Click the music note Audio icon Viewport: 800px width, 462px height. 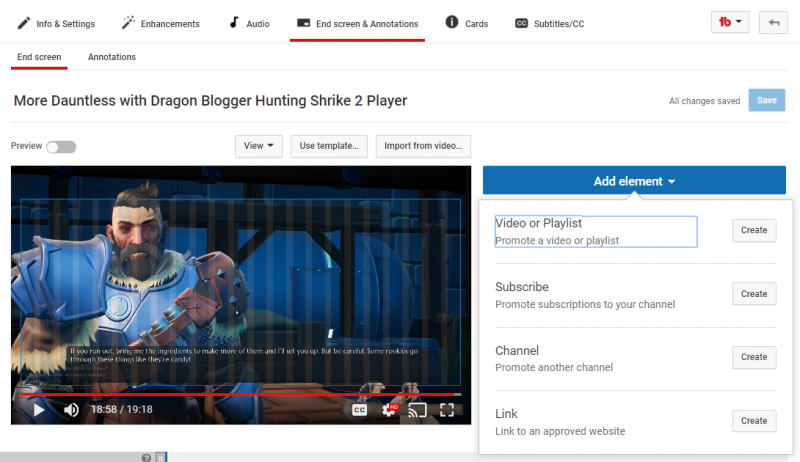click(234, 22)
